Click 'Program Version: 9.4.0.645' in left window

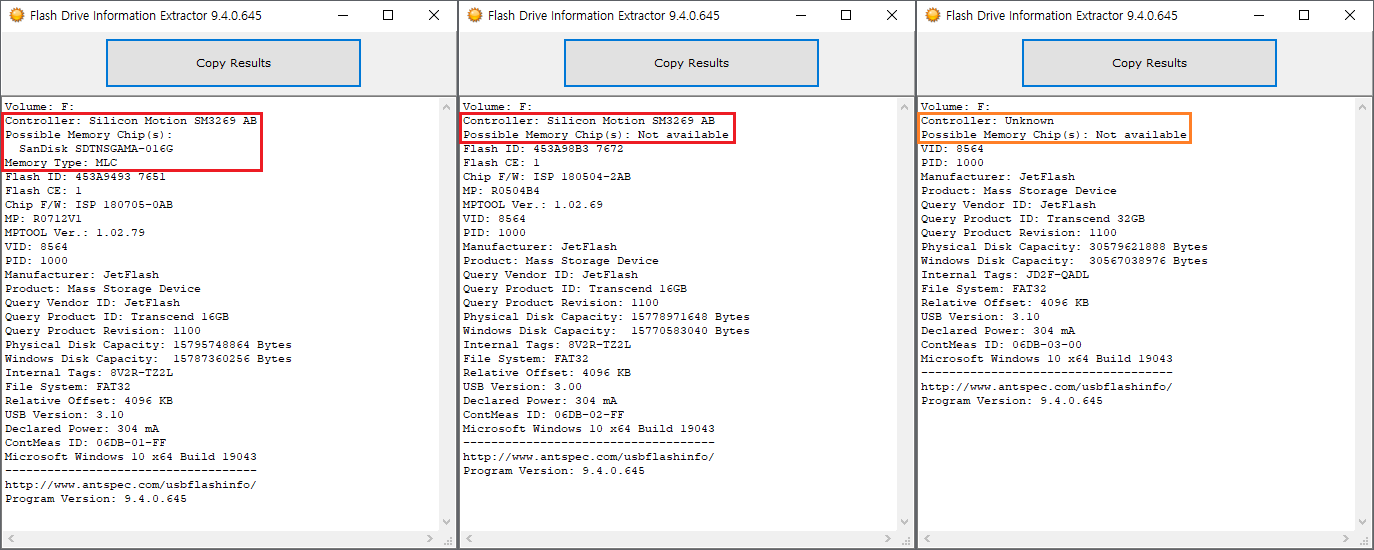click(96, 498)
